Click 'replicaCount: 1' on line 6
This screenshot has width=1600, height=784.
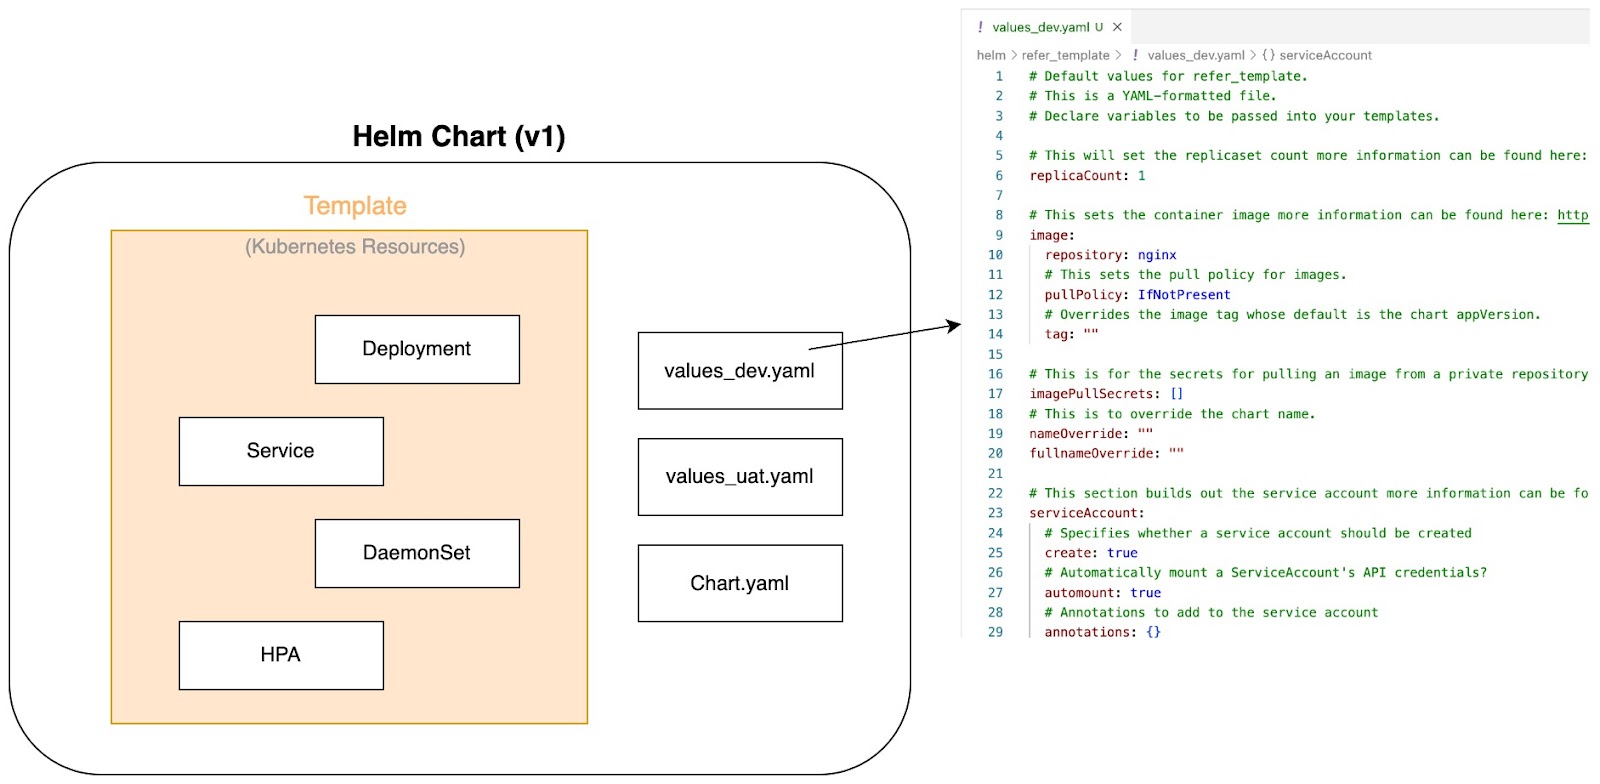[x=1087, y=175]
